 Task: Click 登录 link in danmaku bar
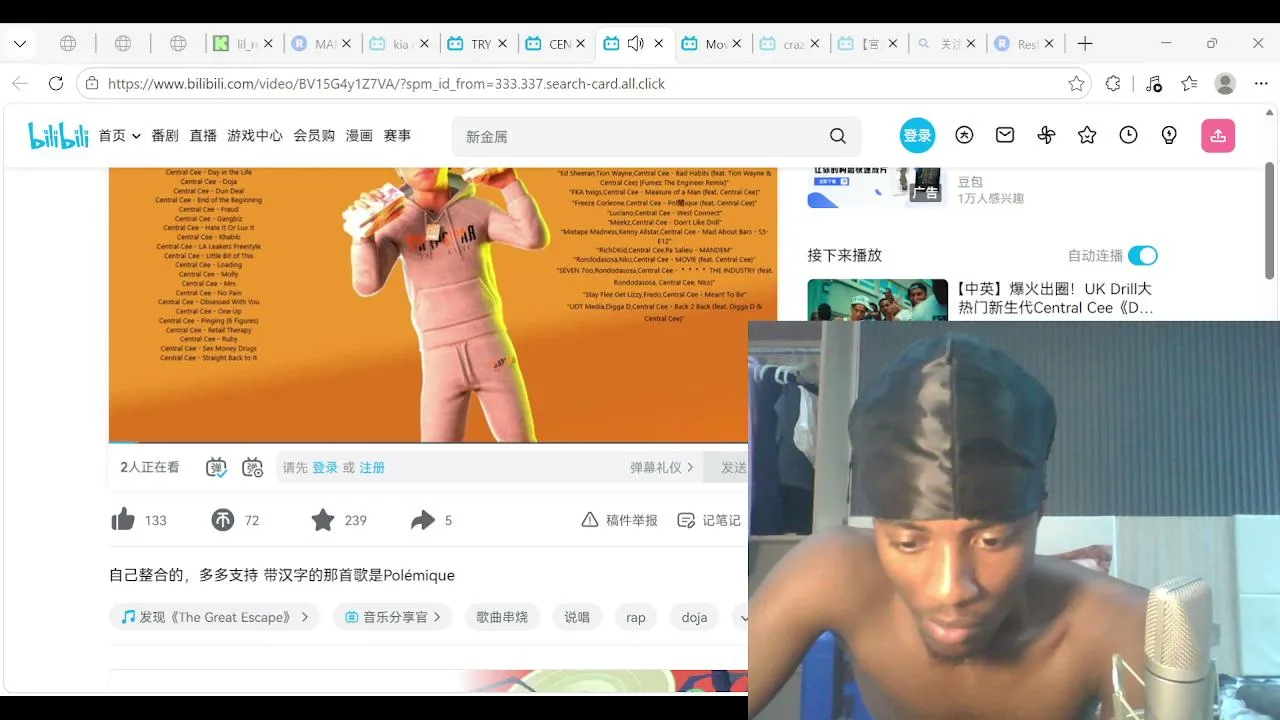tap(325, 467)
